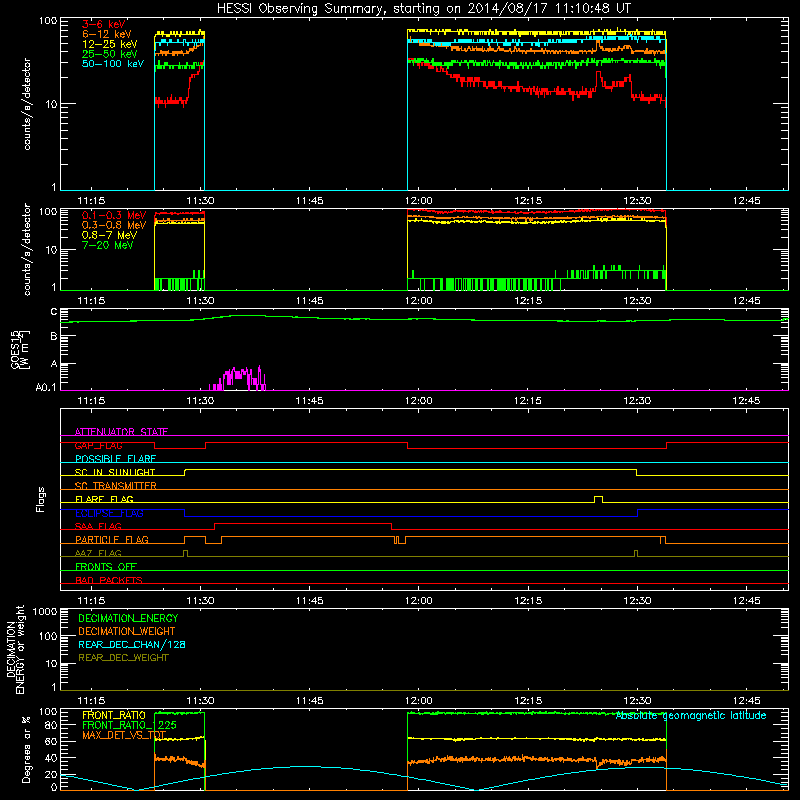
Task: Click the 12:45 tick label under GOES15 panel
Action: (x=746, y=401)
